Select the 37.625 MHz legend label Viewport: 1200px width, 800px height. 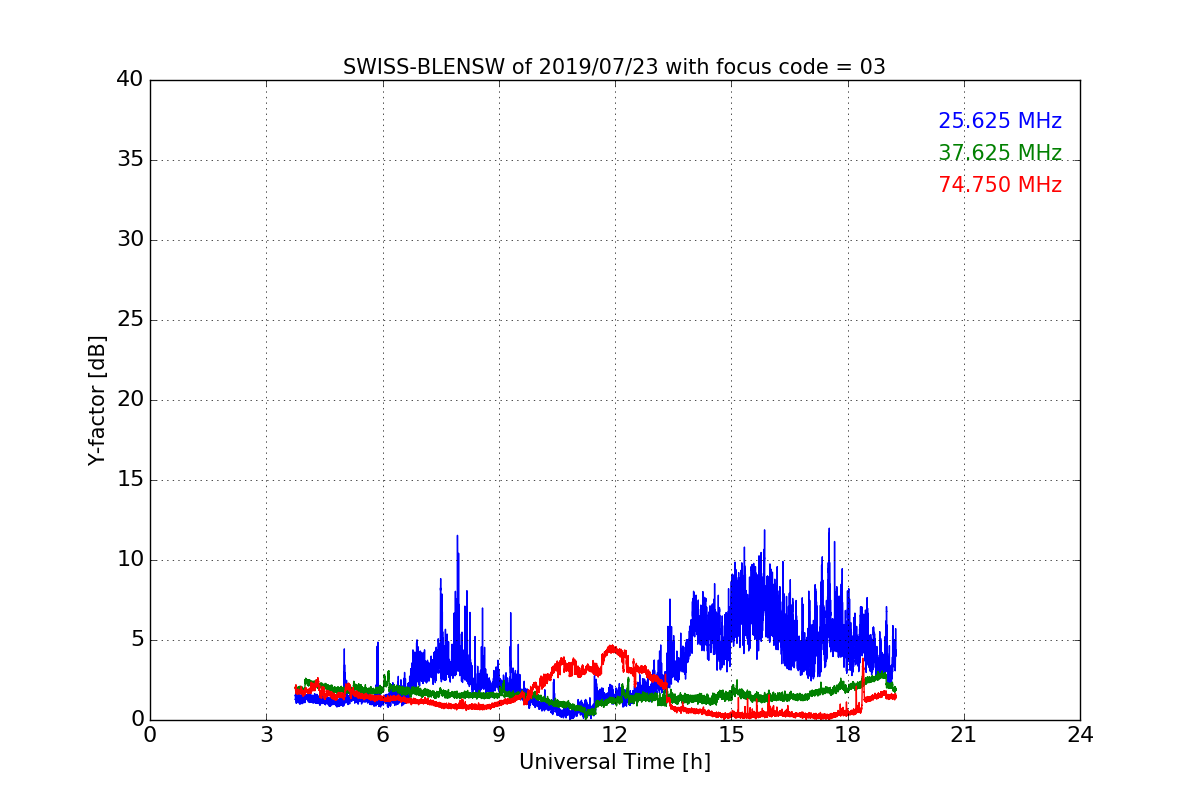point(1000,153)
